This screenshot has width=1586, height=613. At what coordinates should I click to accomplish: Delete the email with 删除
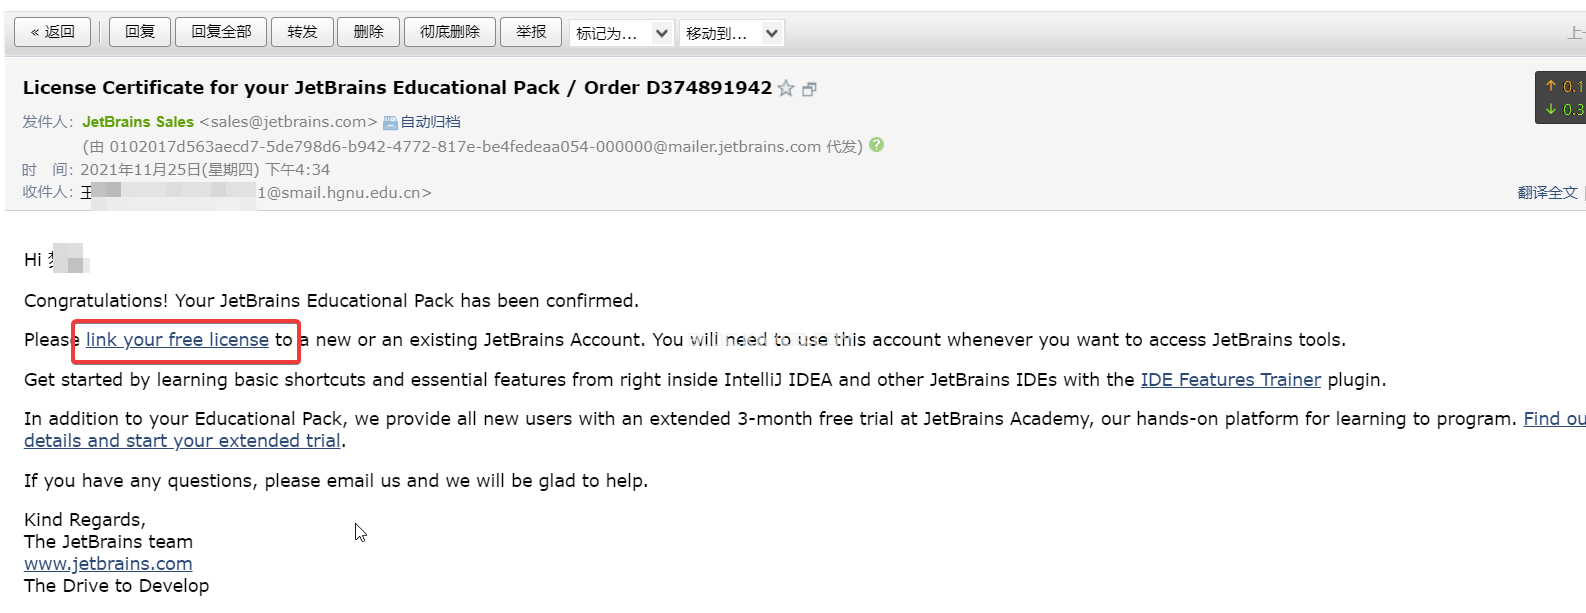pos(369,32)
